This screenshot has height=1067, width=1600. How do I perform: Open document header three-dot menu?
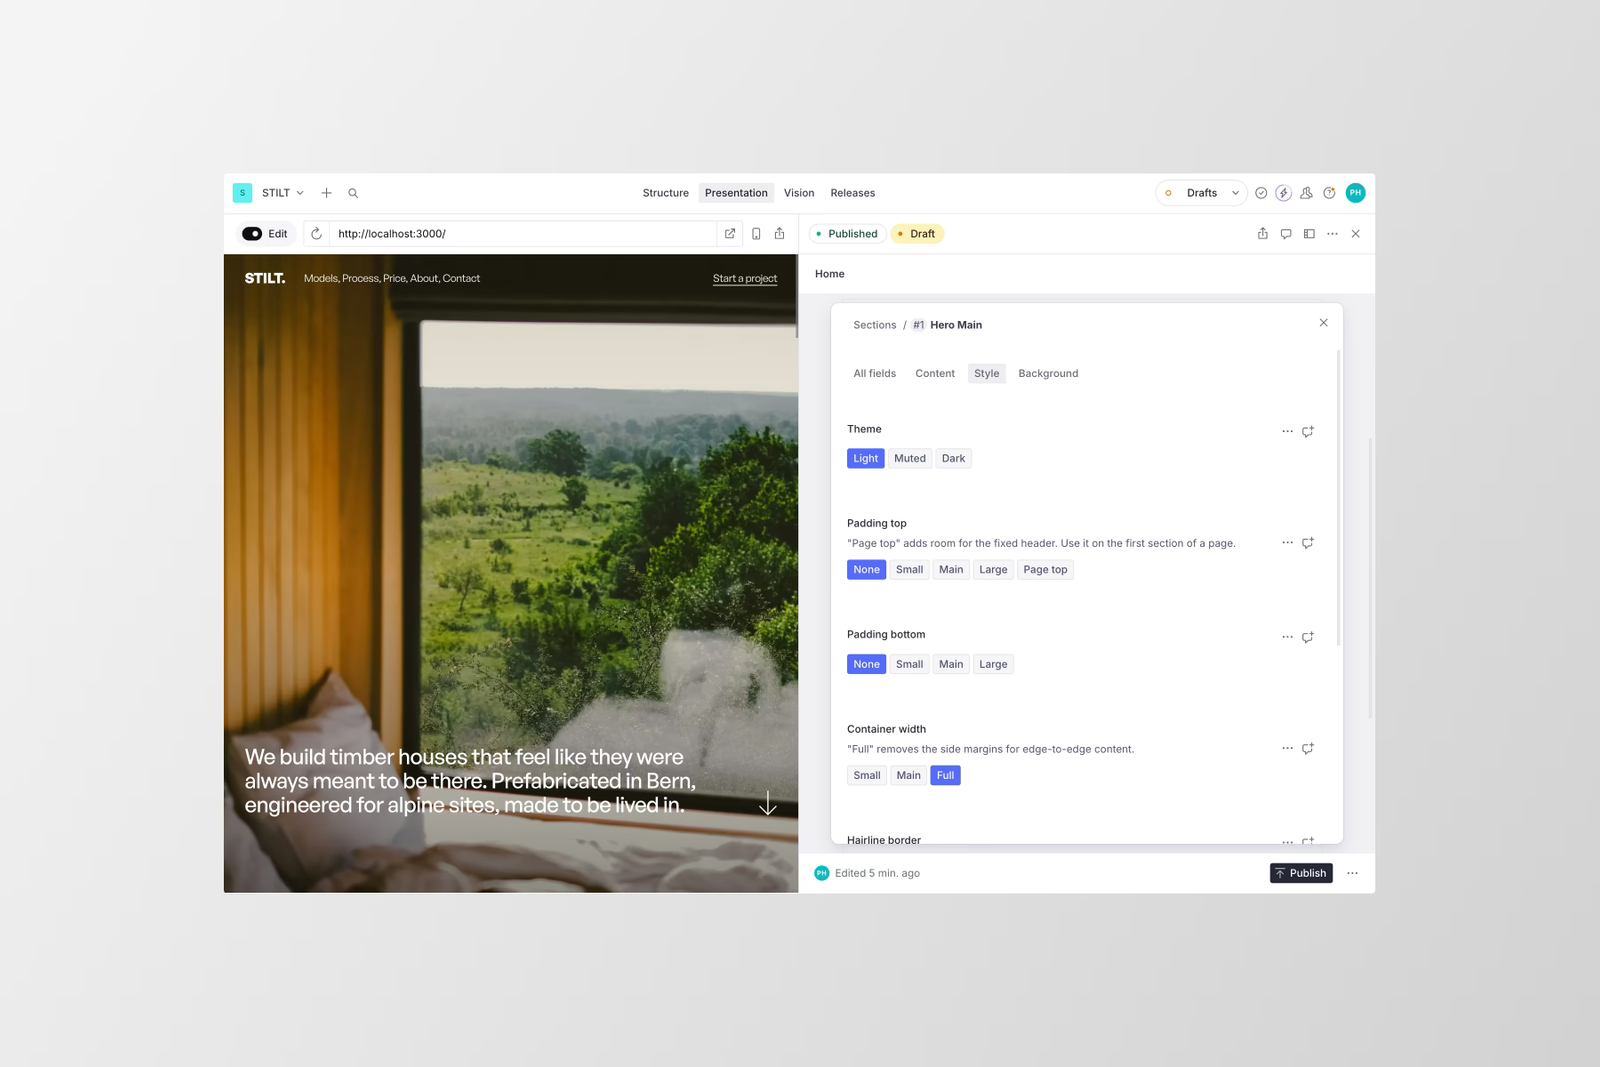(1332, 234)
